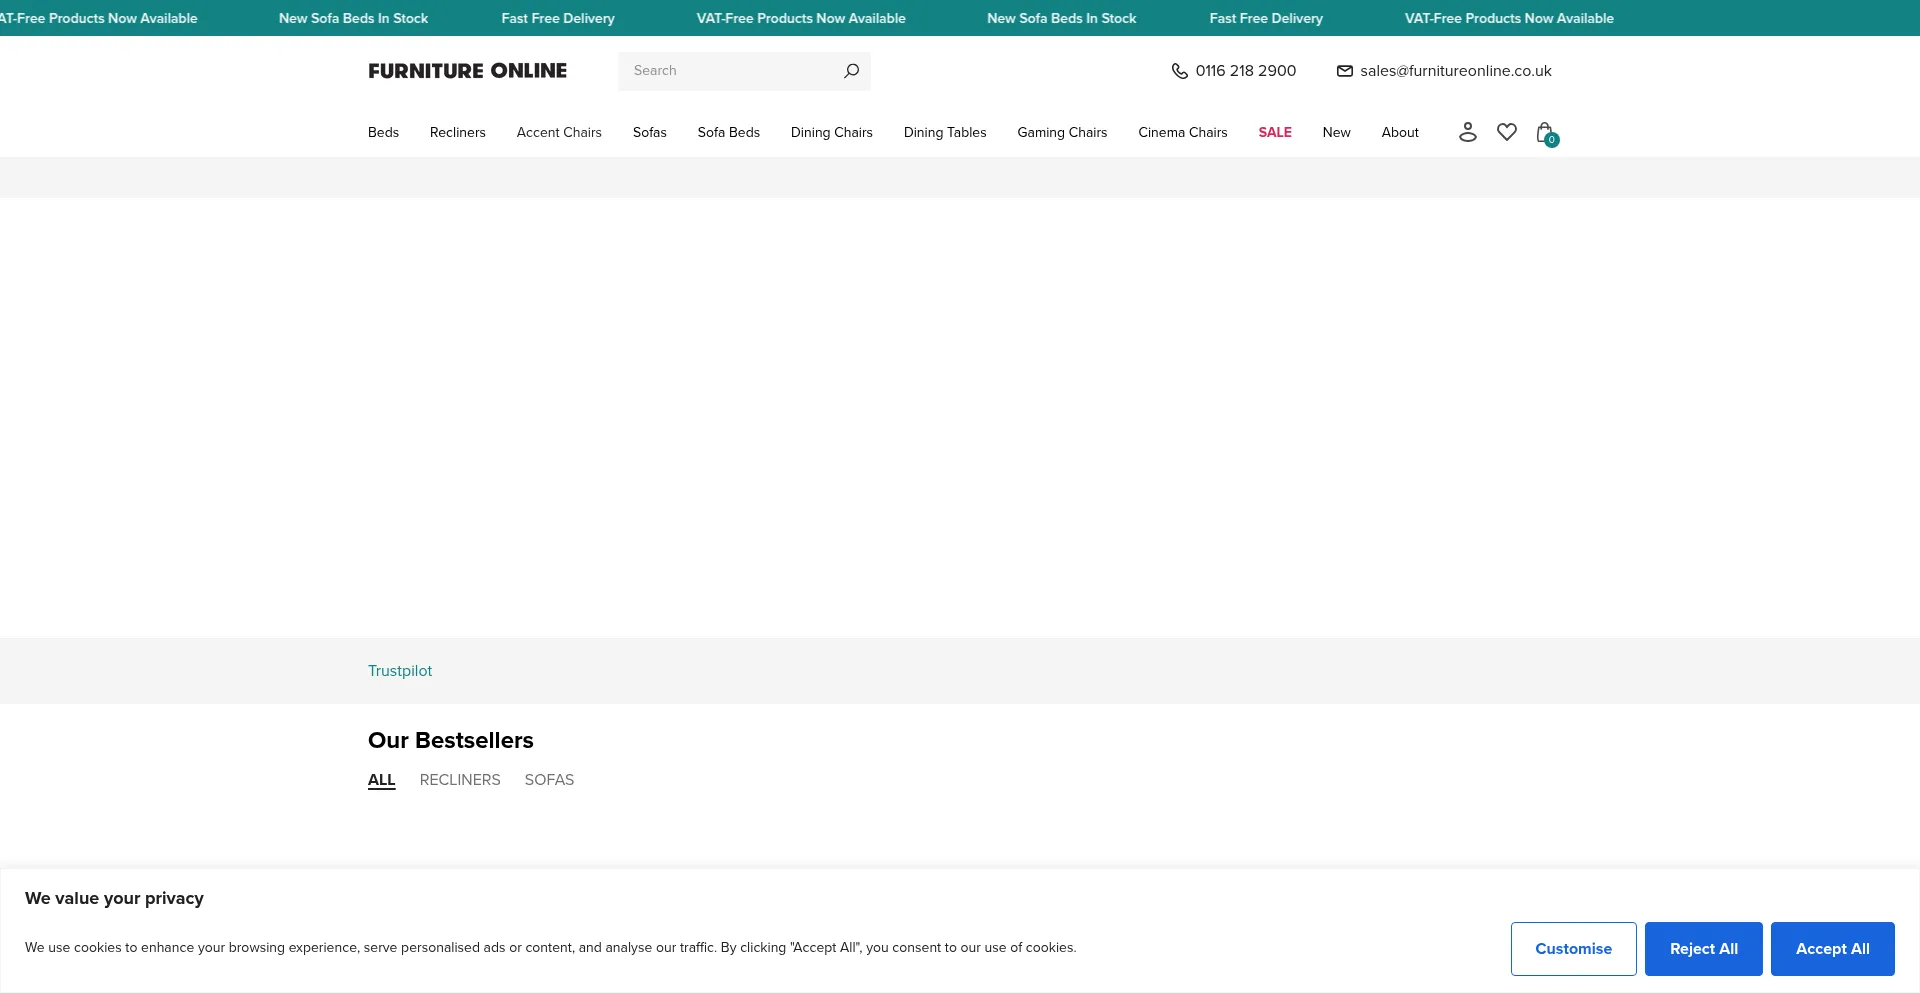Image resolution: width=1920 pixels, height=993 pixels.
Task: Open the Beds menu
Action: tap(383, 132)
